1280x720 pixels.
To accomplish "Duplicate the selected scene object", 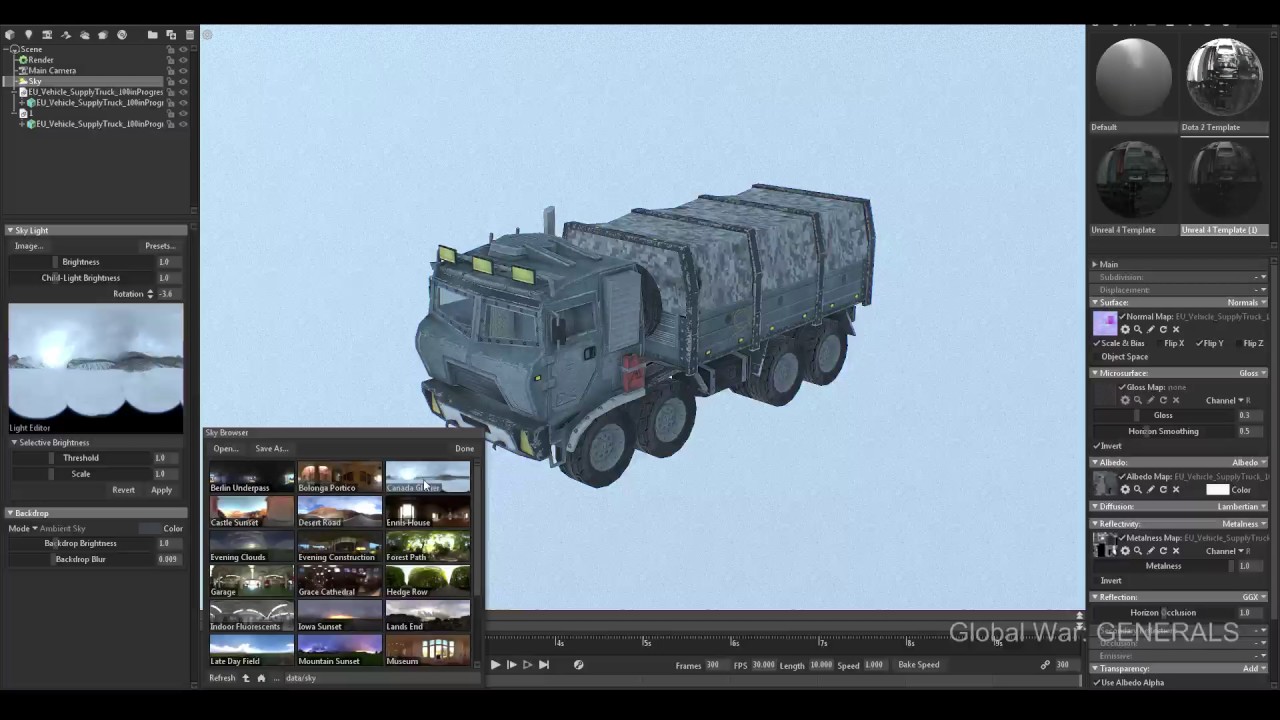I will [x=171, y=35].
